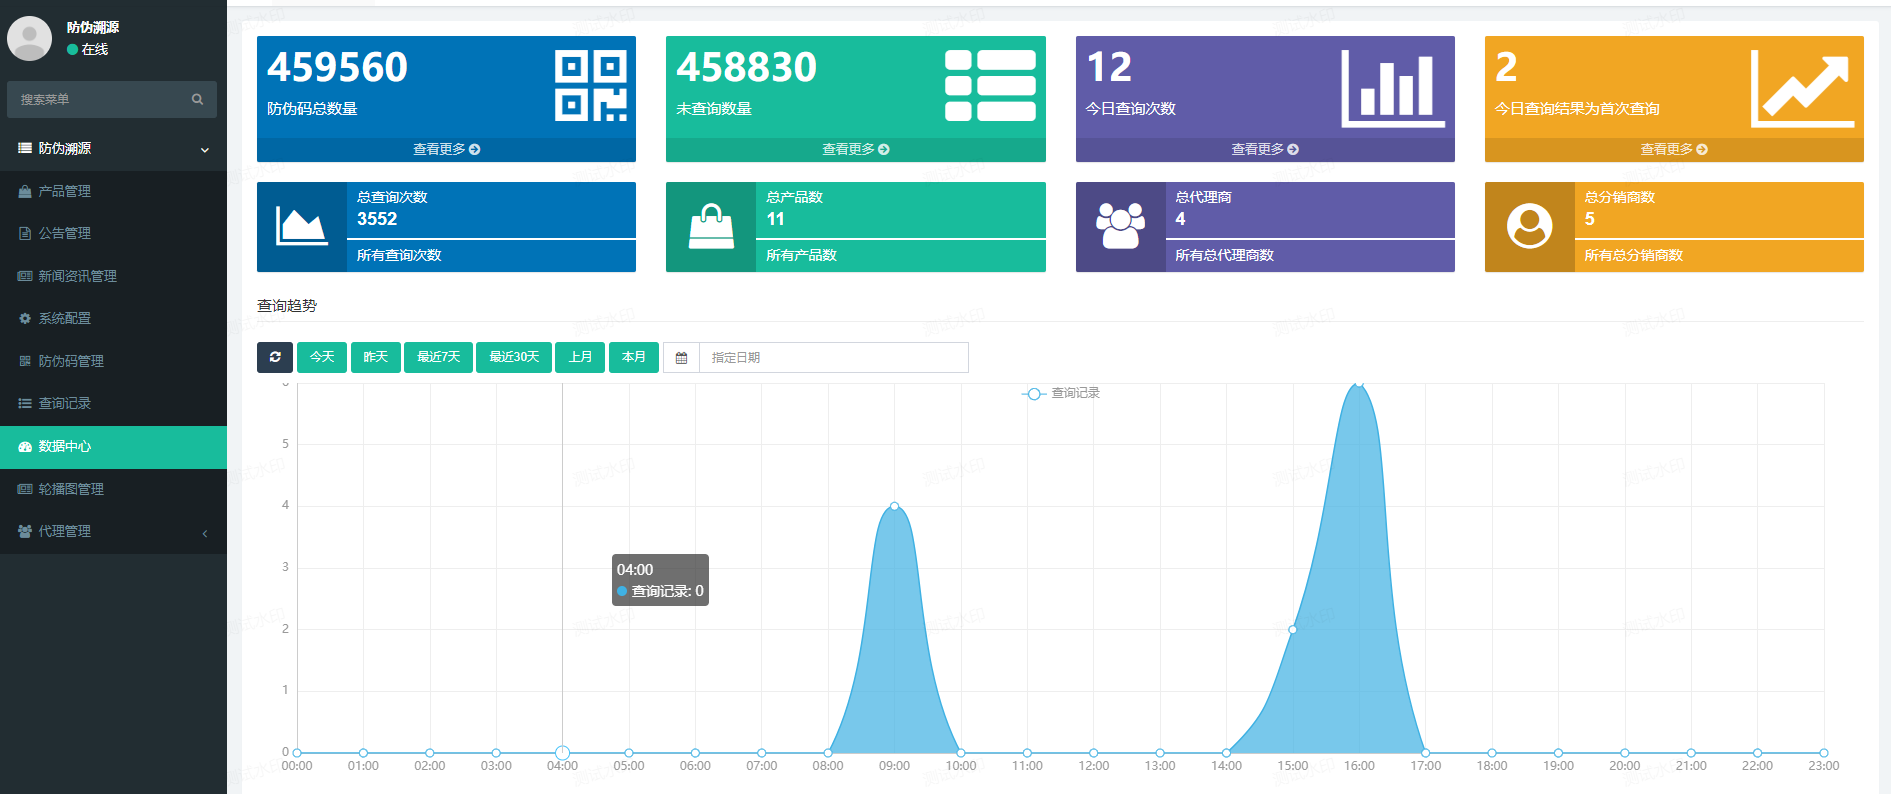Viewport: 1891px width, 794px height.
Task: Filter chart by 昨天
Action: [375, 357]
